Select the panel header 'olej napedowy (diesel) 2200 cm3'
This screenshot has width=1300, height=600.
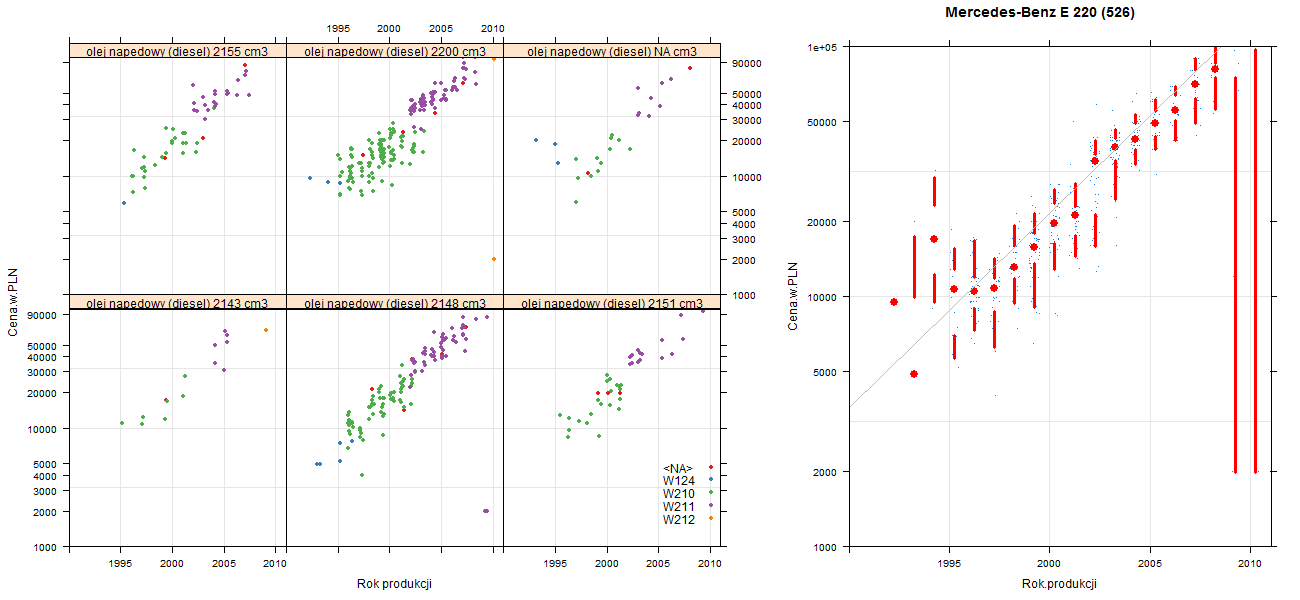pyautogui.click(x=395, y=51)
